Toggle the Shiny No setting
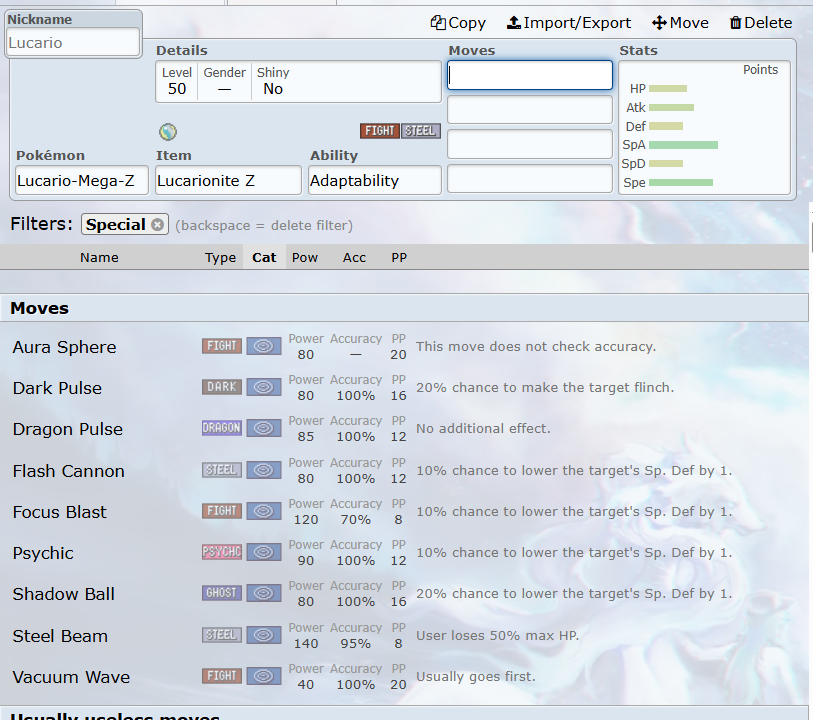Image resolution: width=813 pixels, height=720 pixels. (273, 81)
